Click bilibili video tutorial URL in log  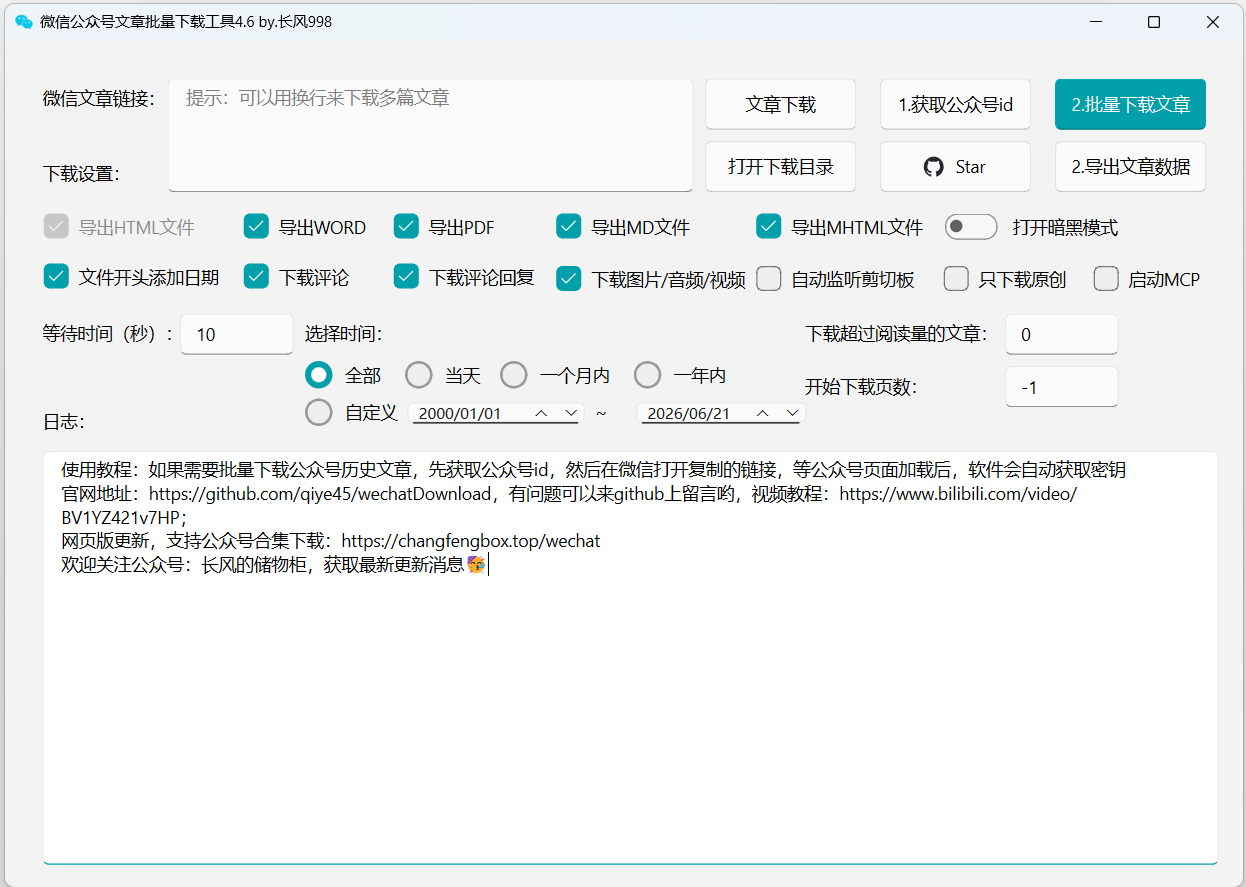958,493
